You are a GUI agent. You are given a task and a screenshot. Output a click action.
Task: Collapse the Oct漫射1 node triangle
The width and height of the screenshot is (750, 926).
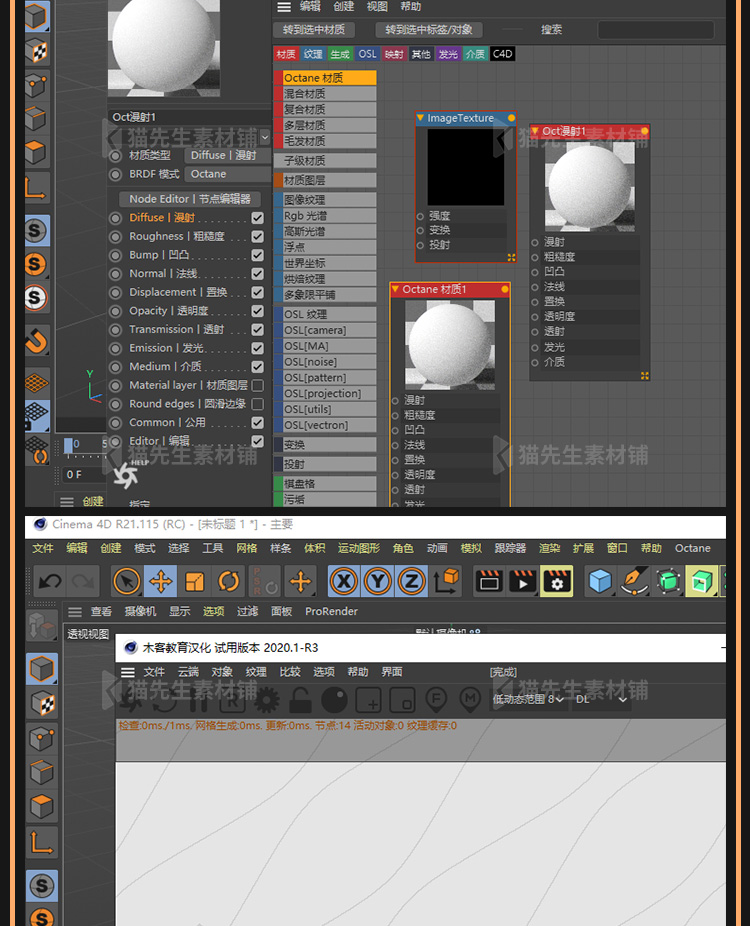[535, 131]
